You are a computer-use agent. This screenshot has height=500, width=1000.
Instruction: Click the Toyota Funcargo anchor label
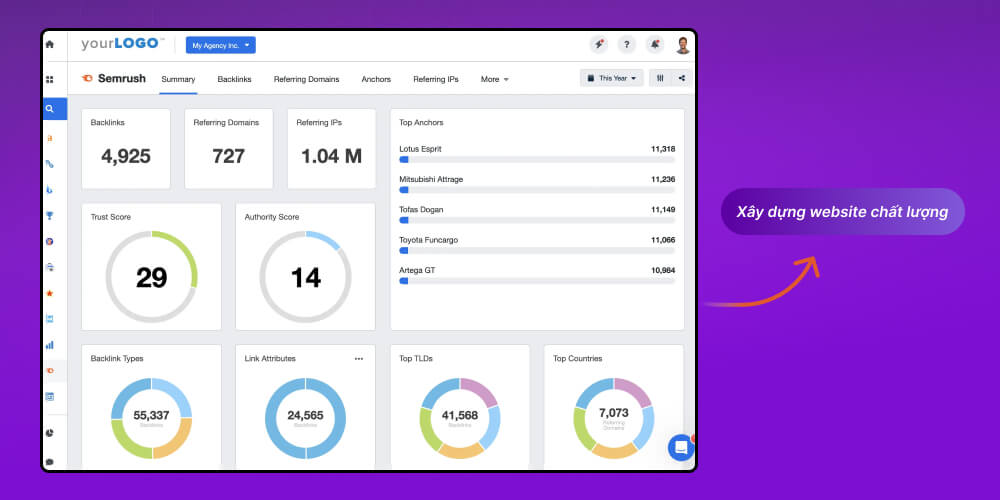pyautogui.click(x=428, y=240)
